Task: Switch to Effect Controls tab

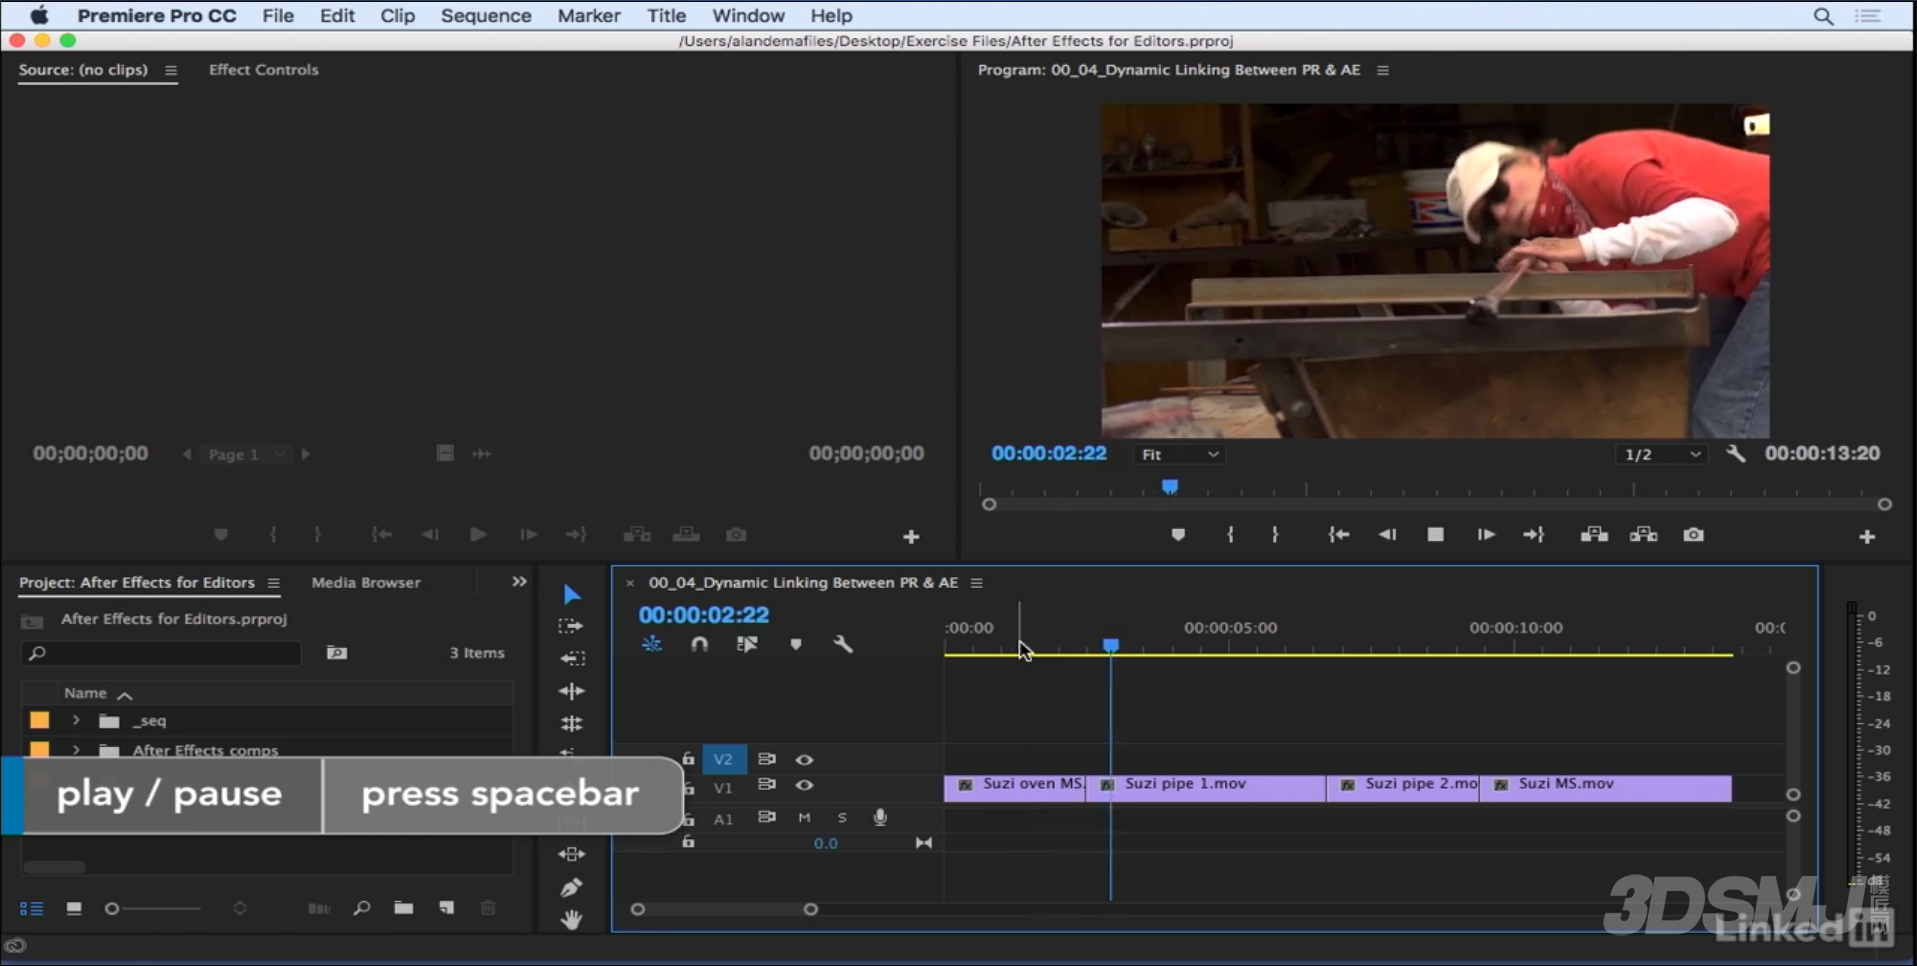Action: 263,70
